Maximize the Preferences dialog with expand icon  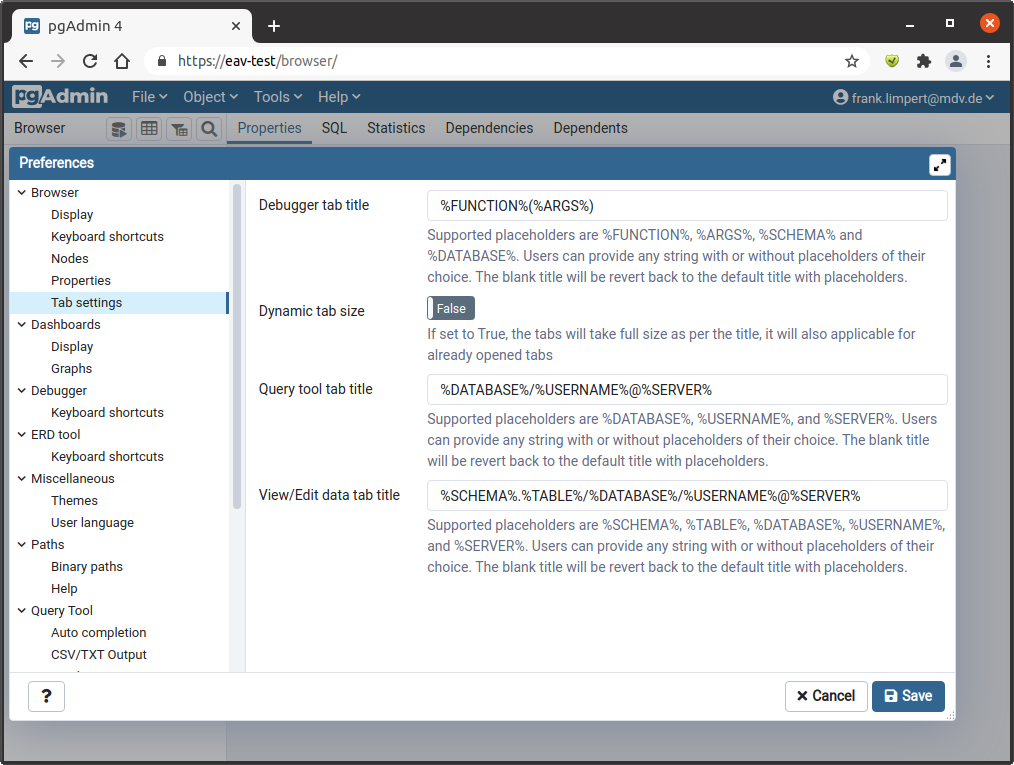point(939,165)
